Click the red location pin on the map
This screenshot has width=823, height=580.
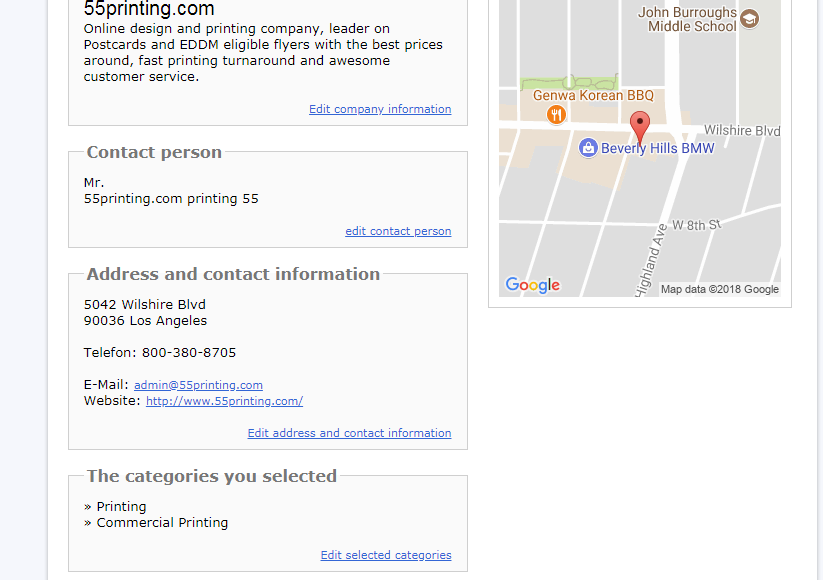point(640,128)
